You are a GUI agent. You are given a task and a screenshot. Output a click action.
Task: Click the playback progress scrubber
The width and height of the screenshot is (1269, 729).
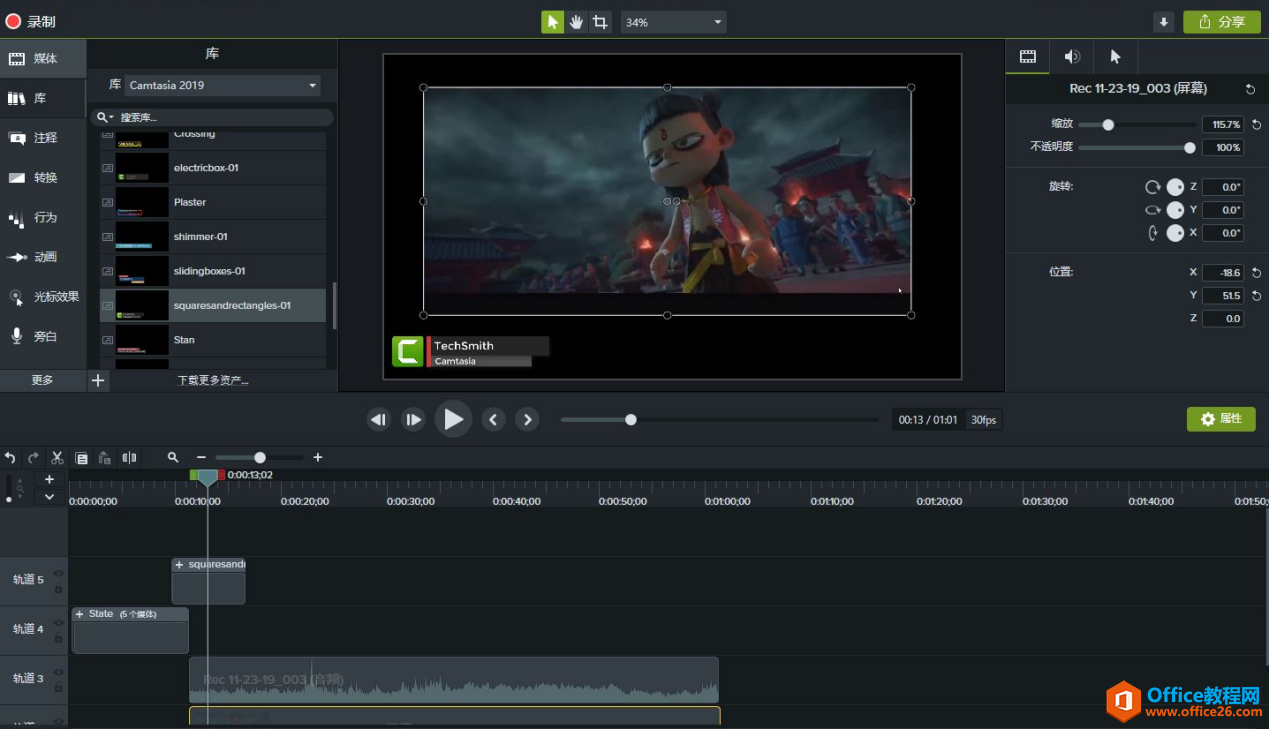point(631,420)
